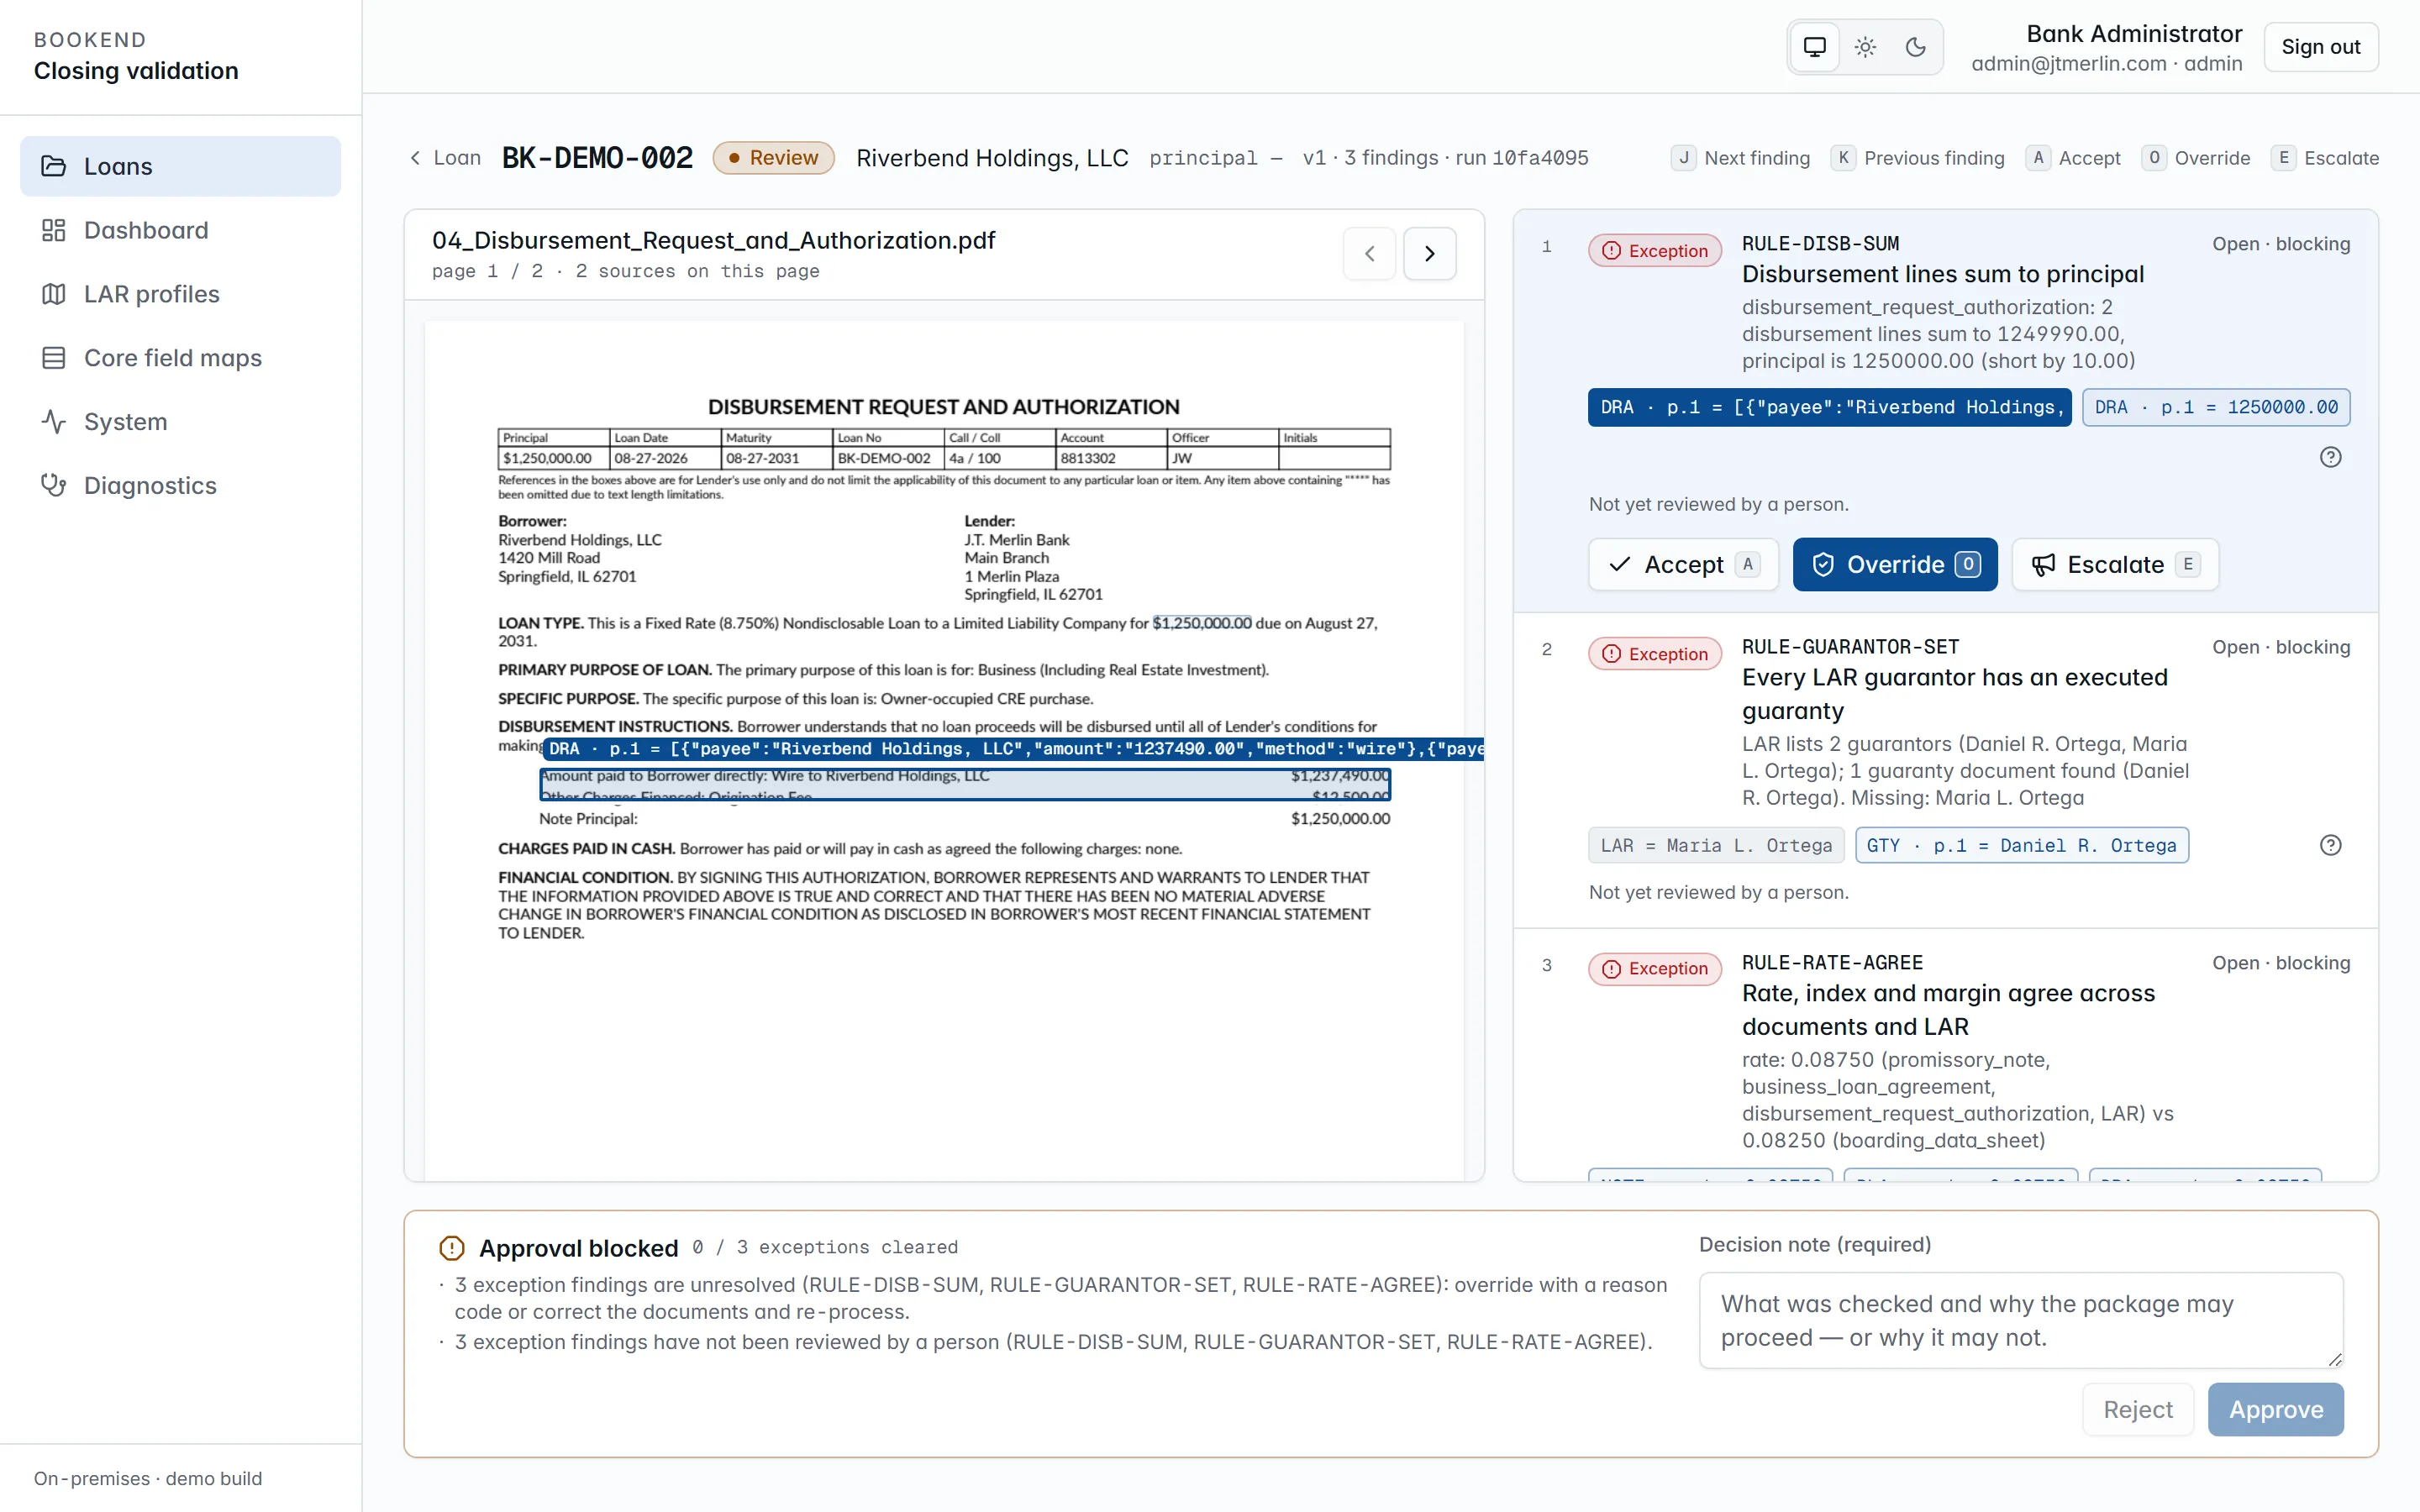Click Next finding shortcut hint
Image resolution: width=2420 pixels, height=1512 pixels.
click(1741, 158)
